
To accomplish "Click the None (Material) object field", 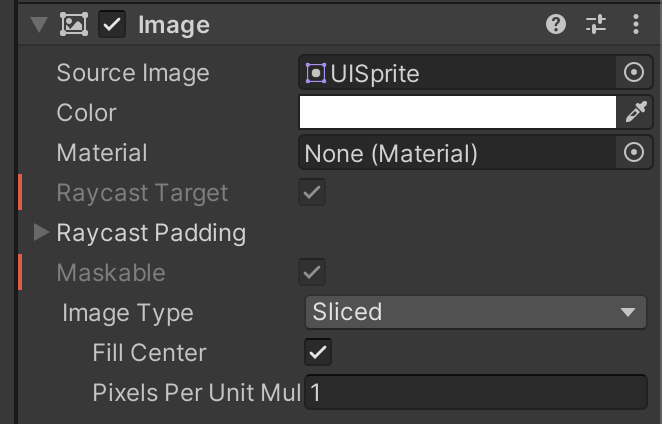I will pyautogui.click(x=458, y=152).
